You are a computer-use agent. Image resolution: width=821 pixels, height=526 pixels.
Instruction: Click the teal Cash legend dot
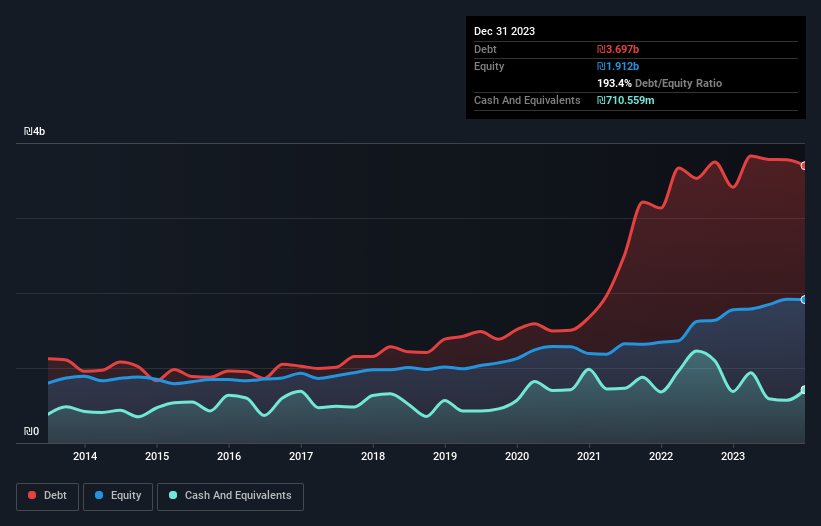click(173, 495)
